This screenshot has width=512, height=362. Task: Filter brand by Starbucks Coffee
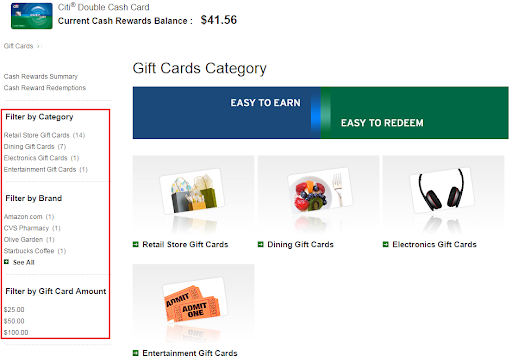click(x=35, y=251)
